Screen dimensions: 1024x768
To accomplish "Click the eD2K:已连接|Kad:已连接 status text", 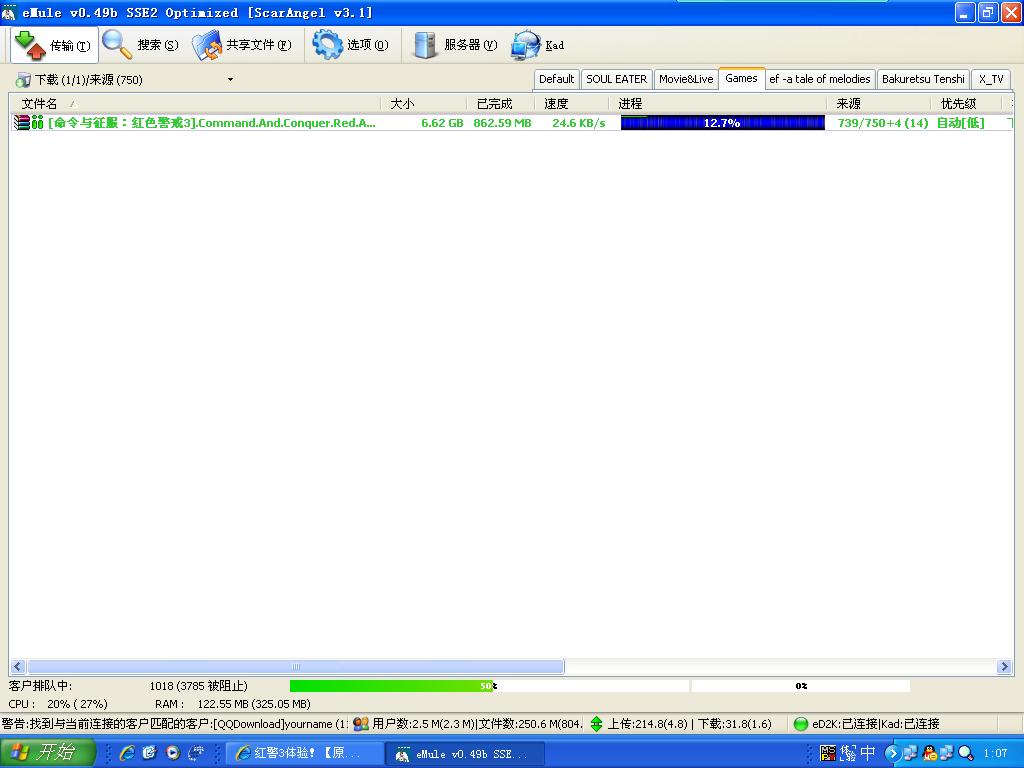I will click(x=875, y=724).
